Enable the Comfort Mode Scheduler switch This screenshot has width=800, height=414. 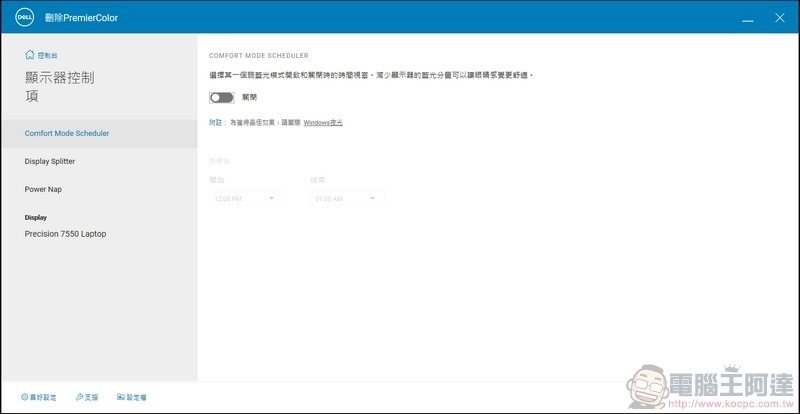pos(221,98)
